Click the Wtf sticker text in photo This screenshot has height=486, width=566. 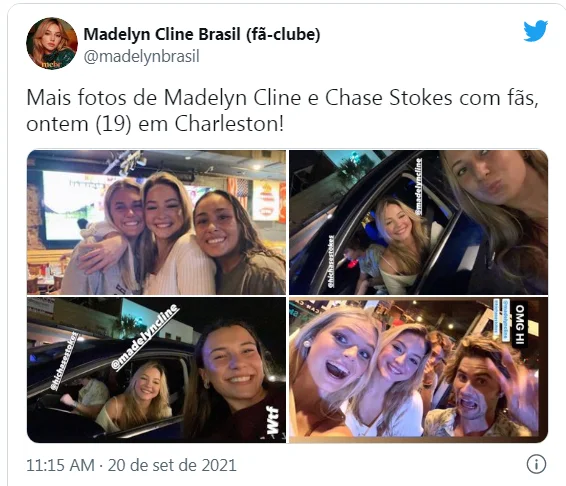pyautogui.click(x=273, y=420)
